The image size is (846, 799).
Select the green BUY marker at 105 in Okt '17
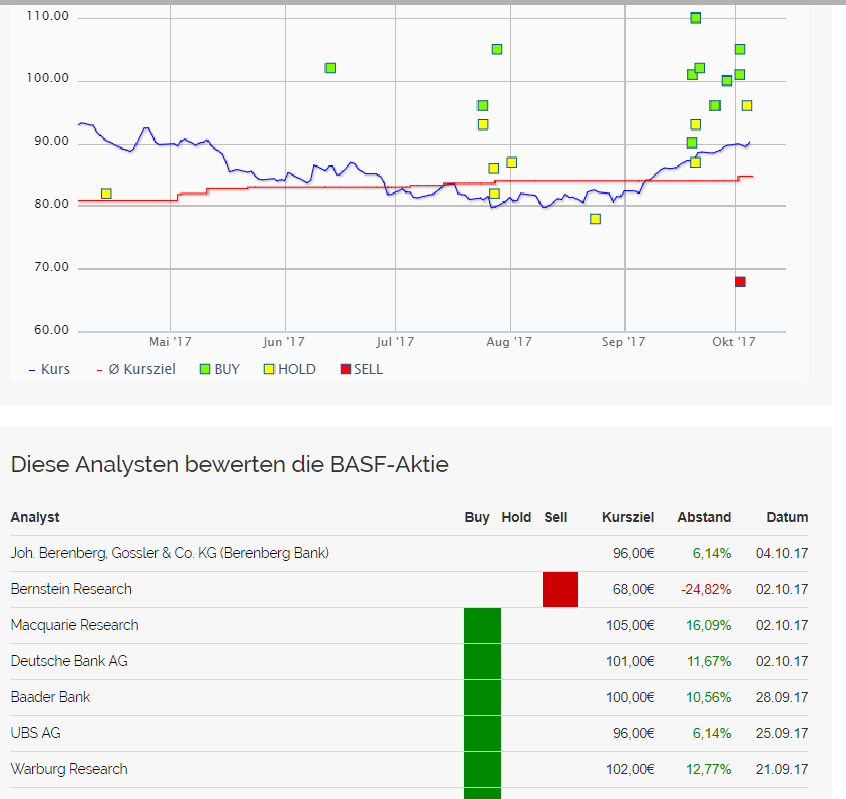click(740, 49)
